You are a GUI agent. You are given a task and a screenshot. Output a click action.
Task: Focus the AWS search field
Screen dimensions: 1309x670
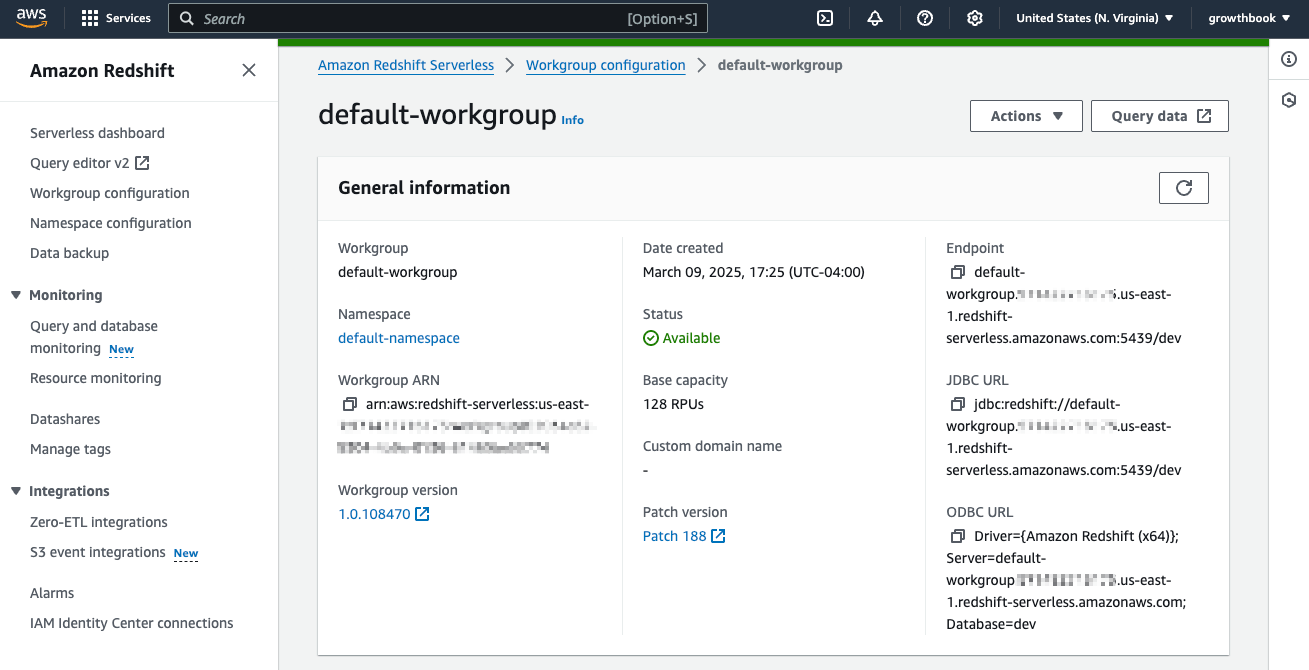click(x=438, y=18)
